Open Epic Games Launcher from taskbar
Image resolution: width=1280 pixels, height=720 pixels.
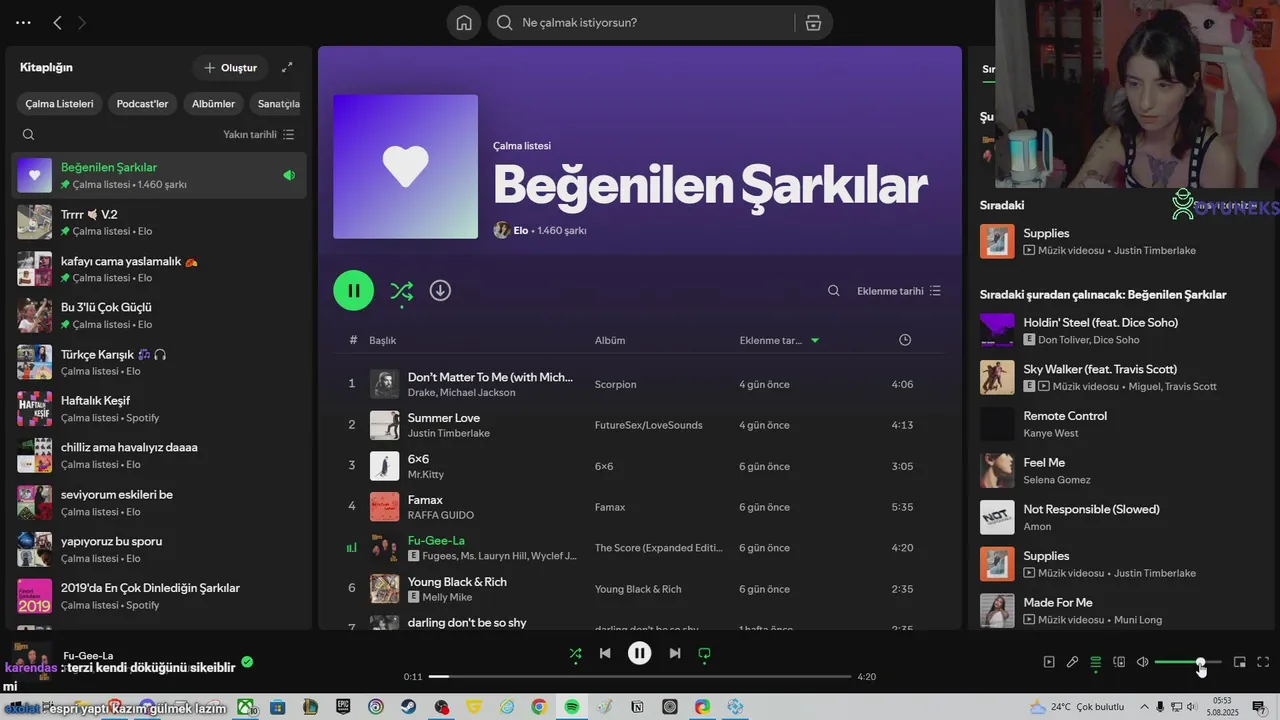pos(343,707)
